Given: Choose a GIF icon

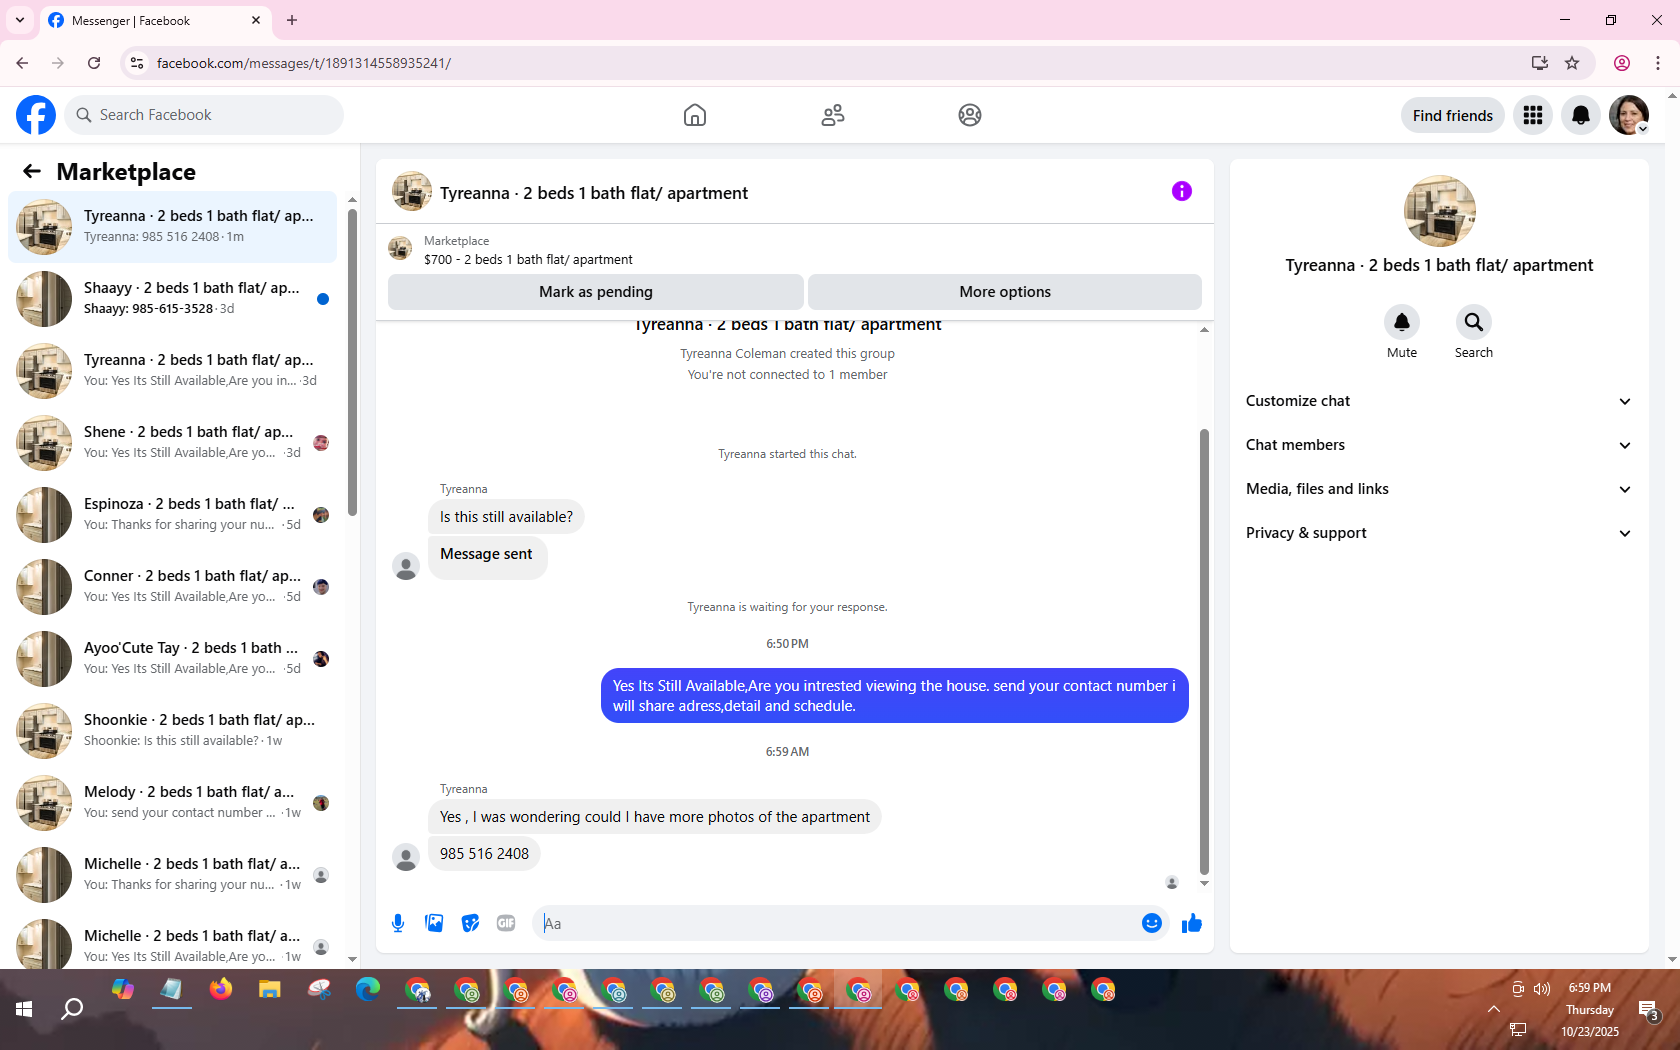Looking at the screenshot, I should (x=506, y=923).
